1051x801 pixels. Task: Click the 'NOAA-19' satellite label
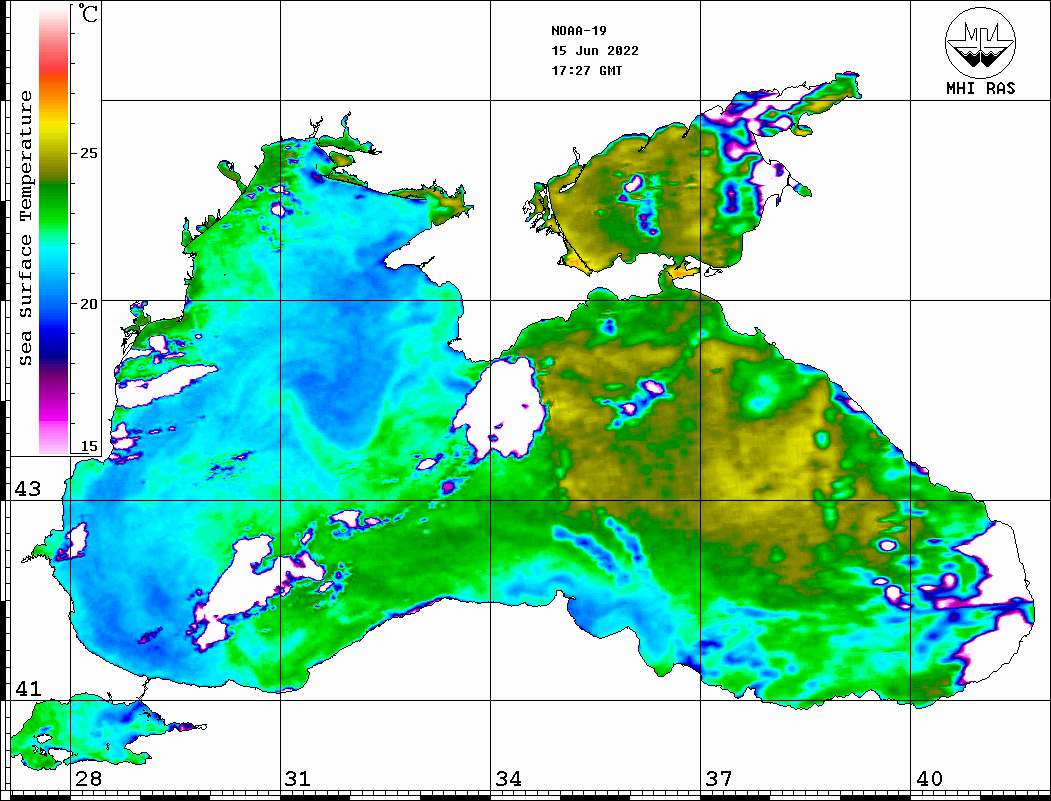pos(579,31)
